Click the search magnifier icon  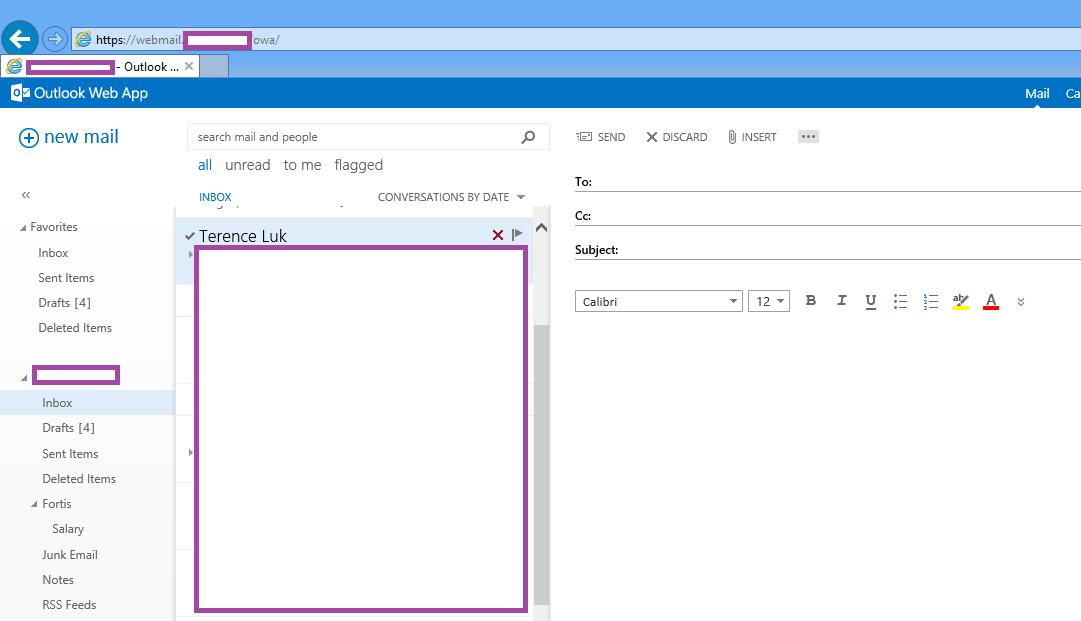click(528, 137)
